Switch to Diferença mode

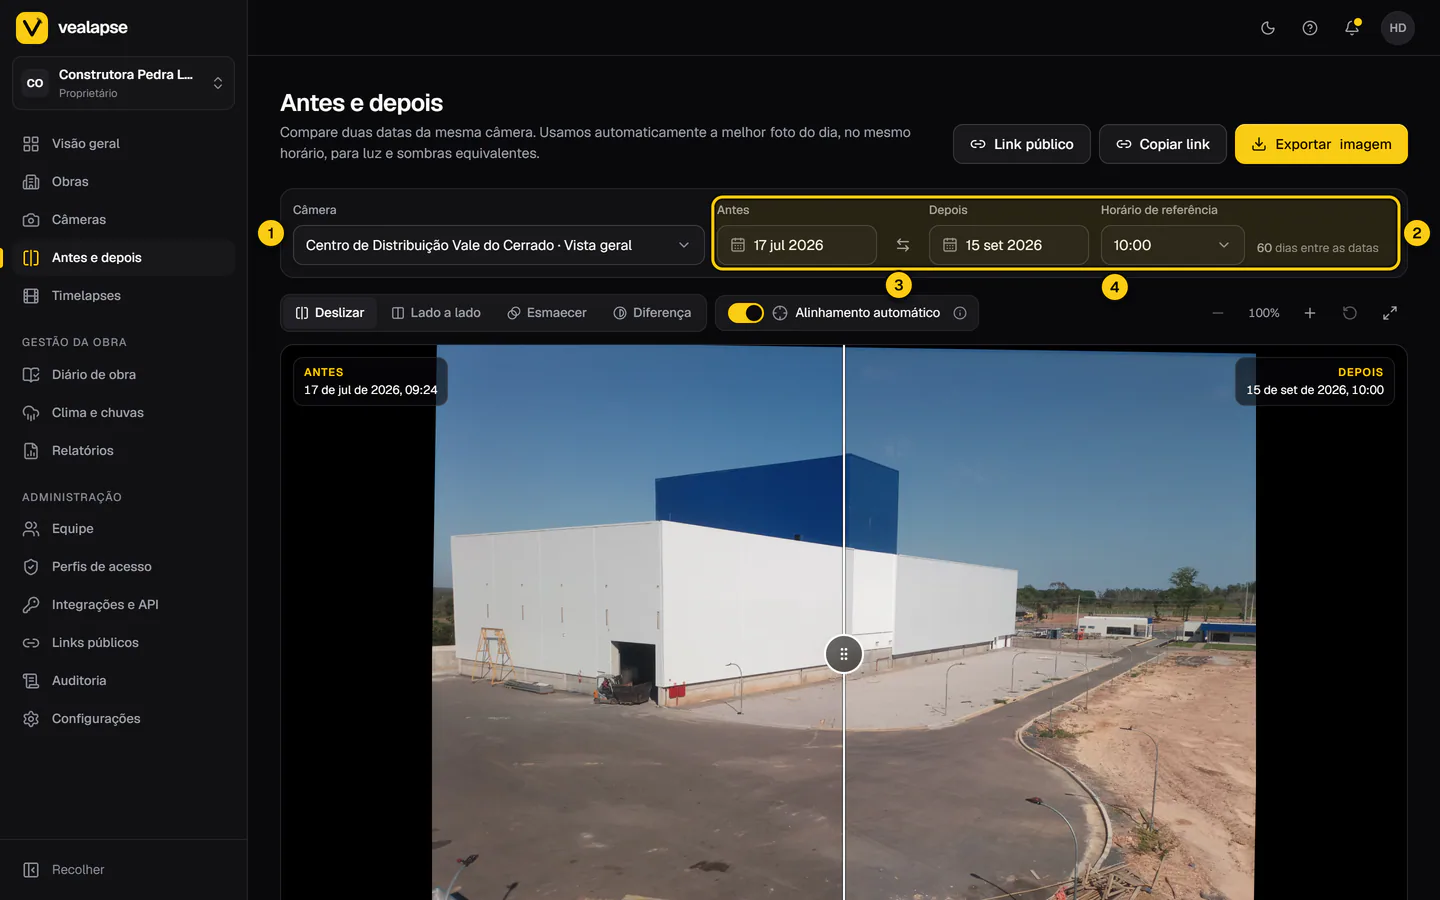(652, 313)
